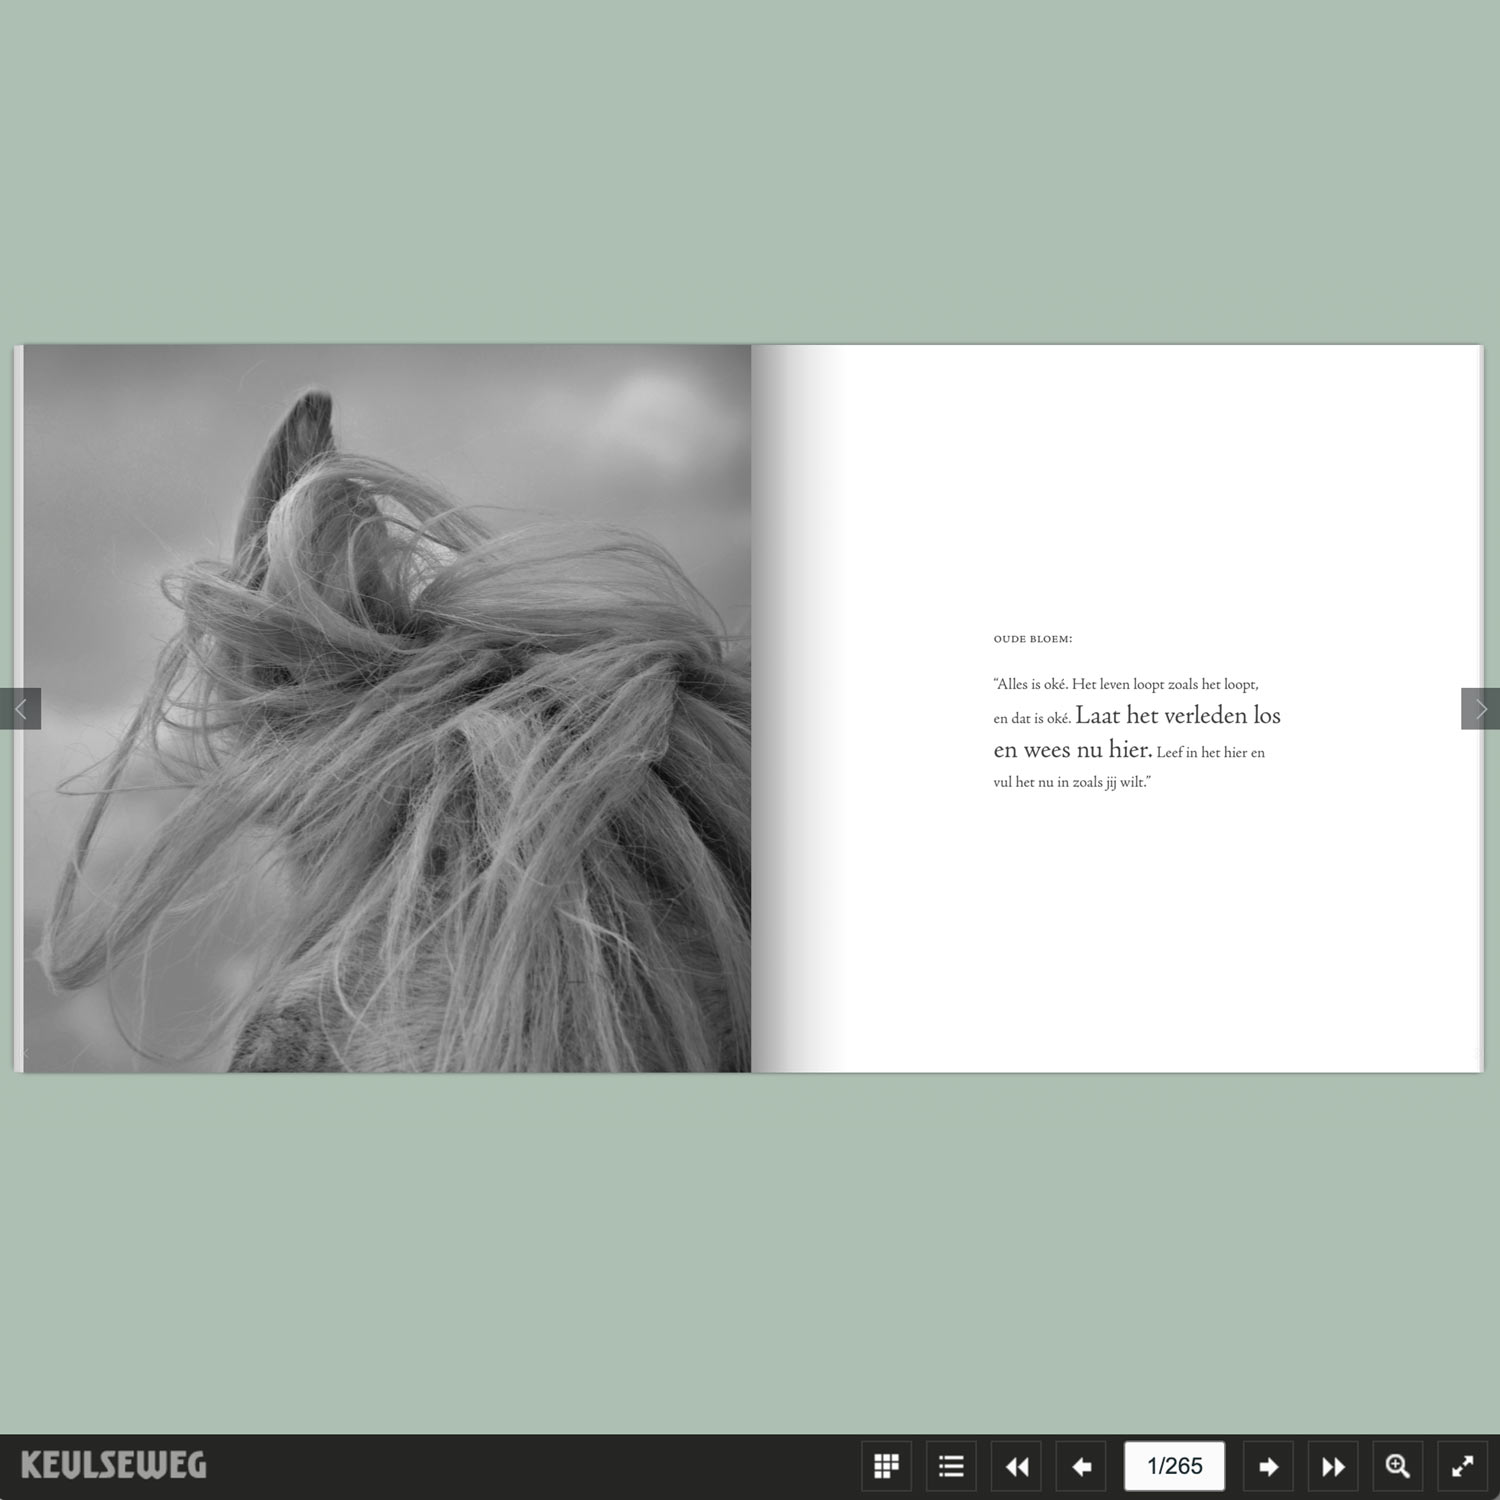
Task: Go to the previous page in toolbar
Action: tap(1081, 1466)
